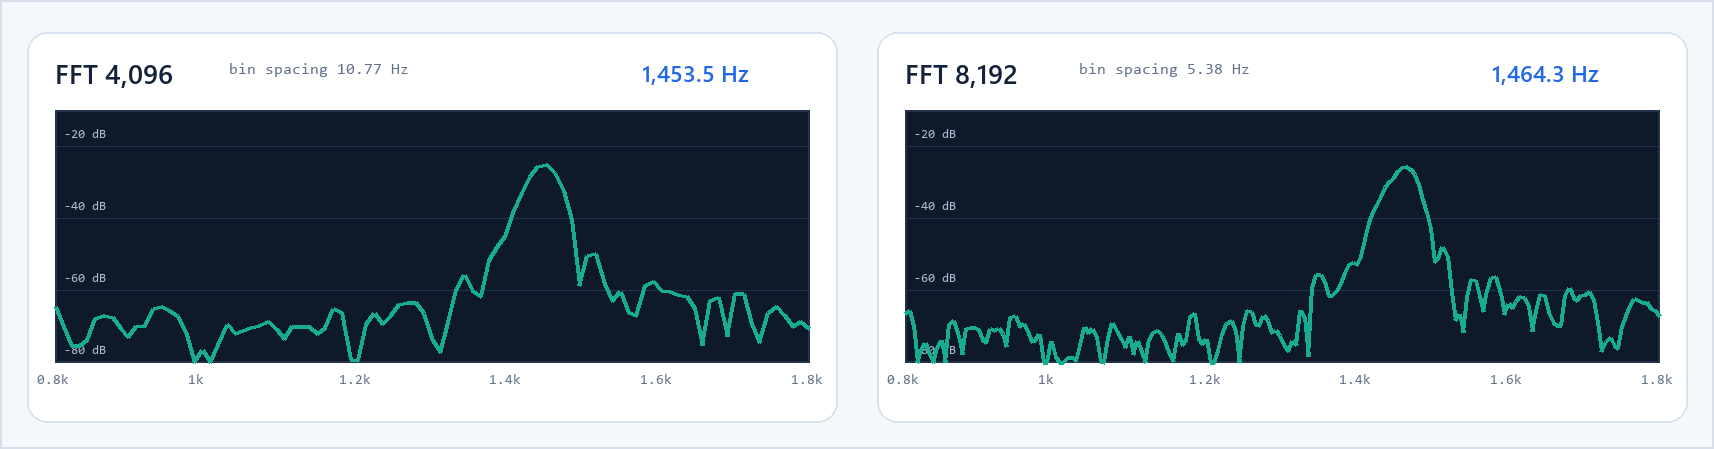Click the -40 dB label in FFT 8,192 chart
The height and width of the screenshot is (449, 1714).
tap(935, 206)
